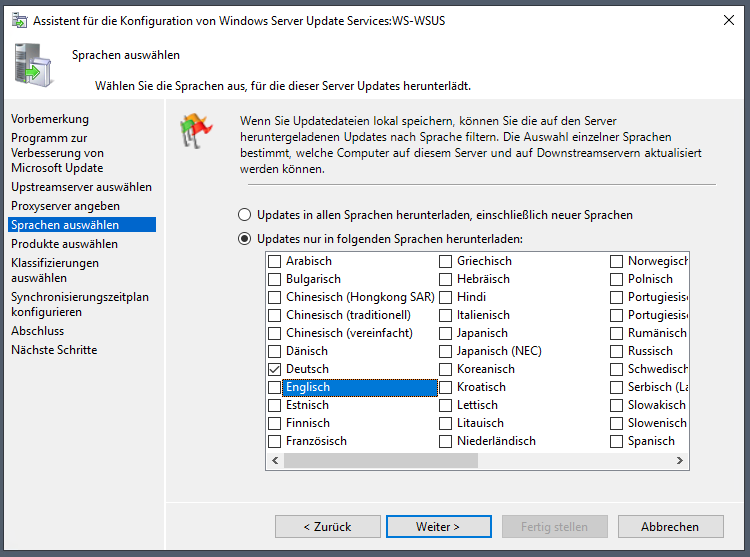The width and height of the screenshot is (750, 557).
Task: Select download updates in all languages option
Action: point(244,215)
